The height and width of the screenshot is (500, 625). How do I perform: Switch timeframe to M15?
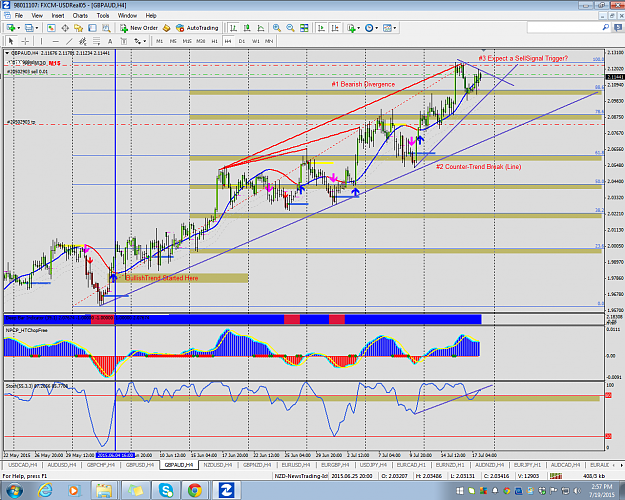[187, 41]
